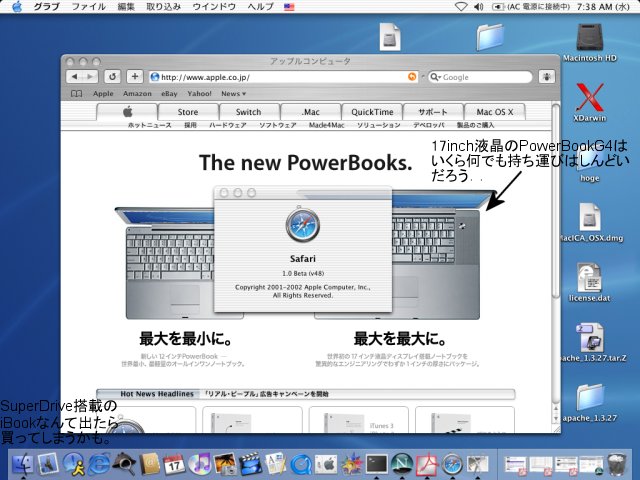640x480 pixels.
Task: Add a bookmark with the plus button
Action: pyautogui.click(x=135, y=77)
